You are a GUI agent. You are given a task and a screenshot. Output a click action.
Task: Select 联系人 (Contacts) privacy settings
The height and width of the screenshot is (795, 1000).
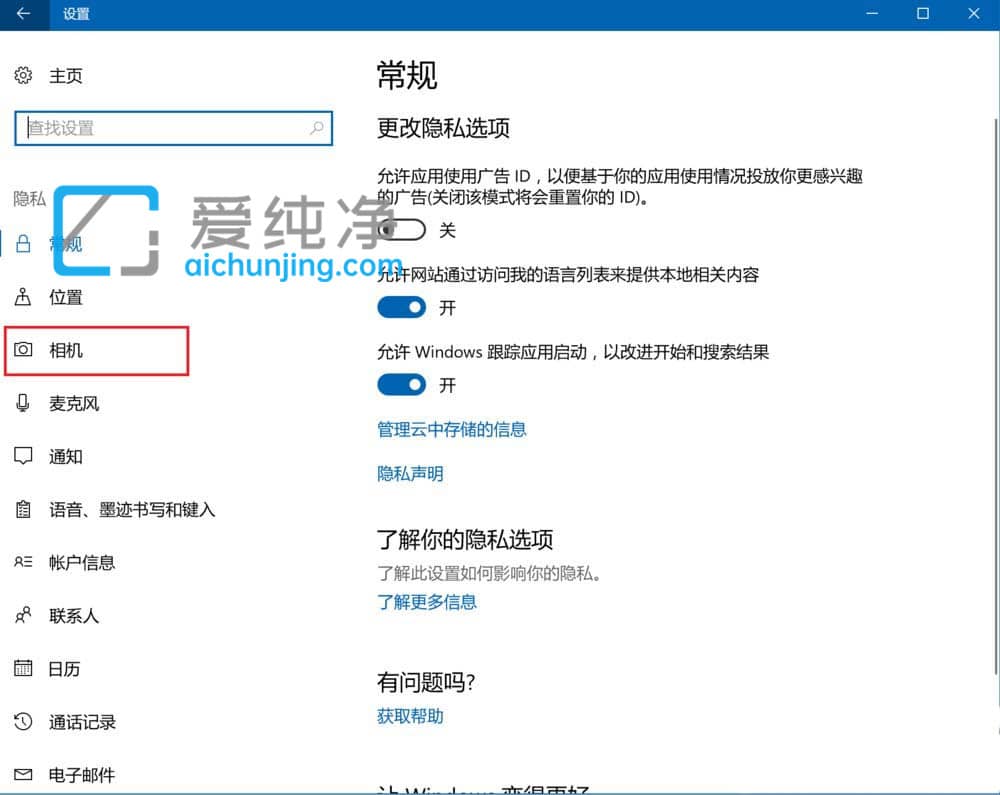[x=74, y=615]
